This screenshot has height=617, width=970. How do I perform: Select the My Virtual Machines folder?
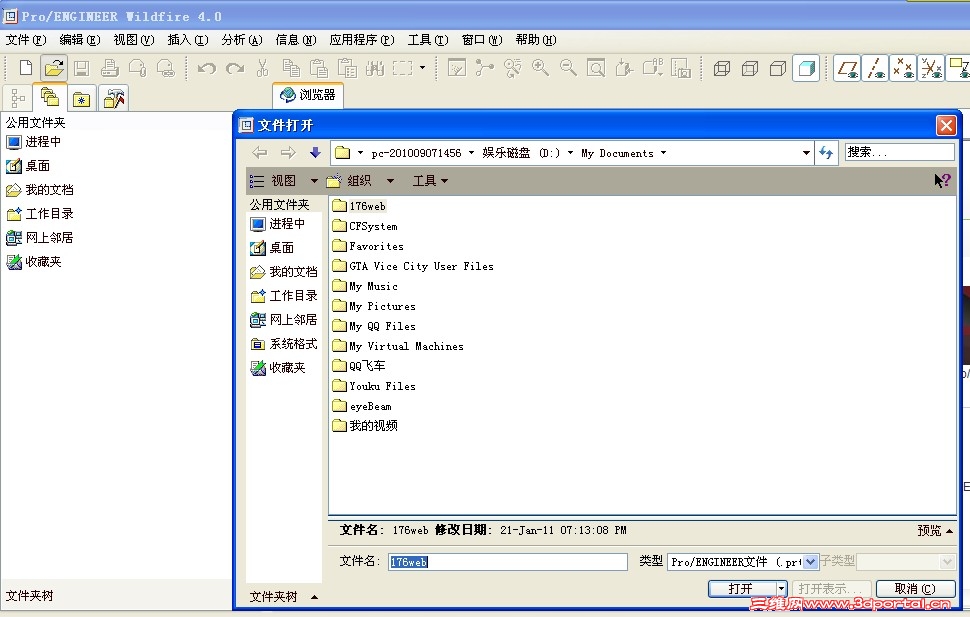[x=398, y=346]
